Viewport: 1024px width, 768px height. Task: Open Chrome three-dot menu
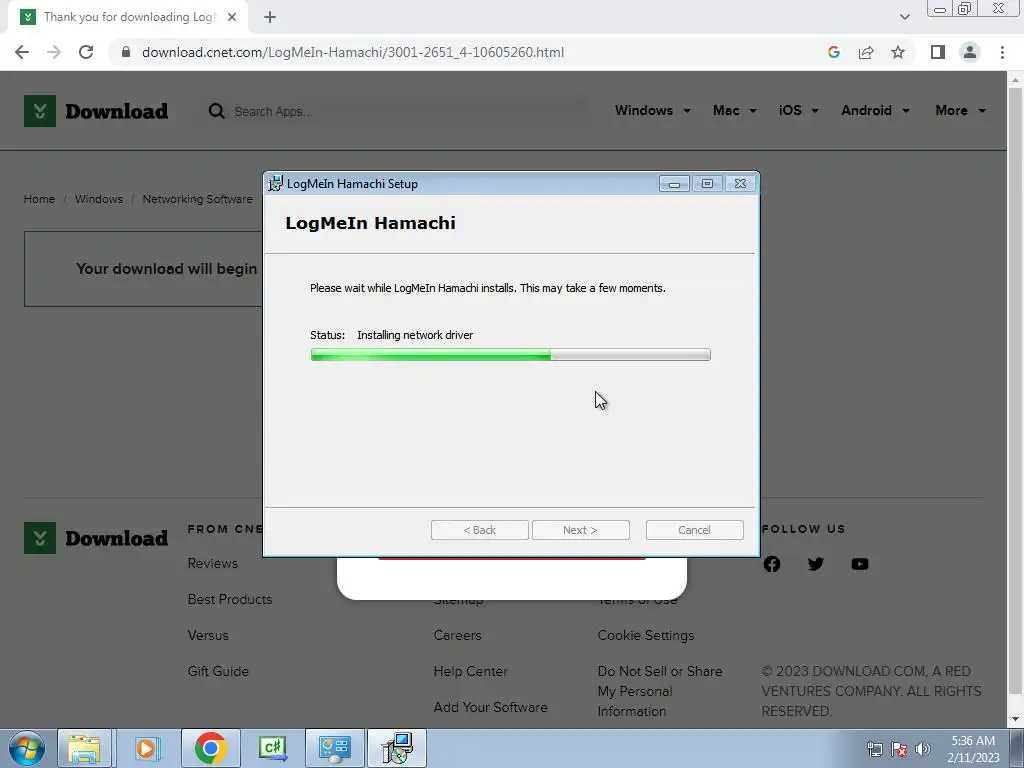point(1002,52)
